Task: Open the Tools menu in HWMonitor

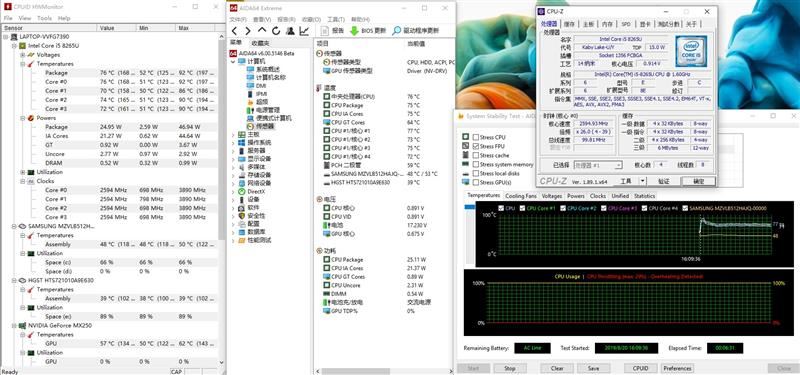Action: 44,18
